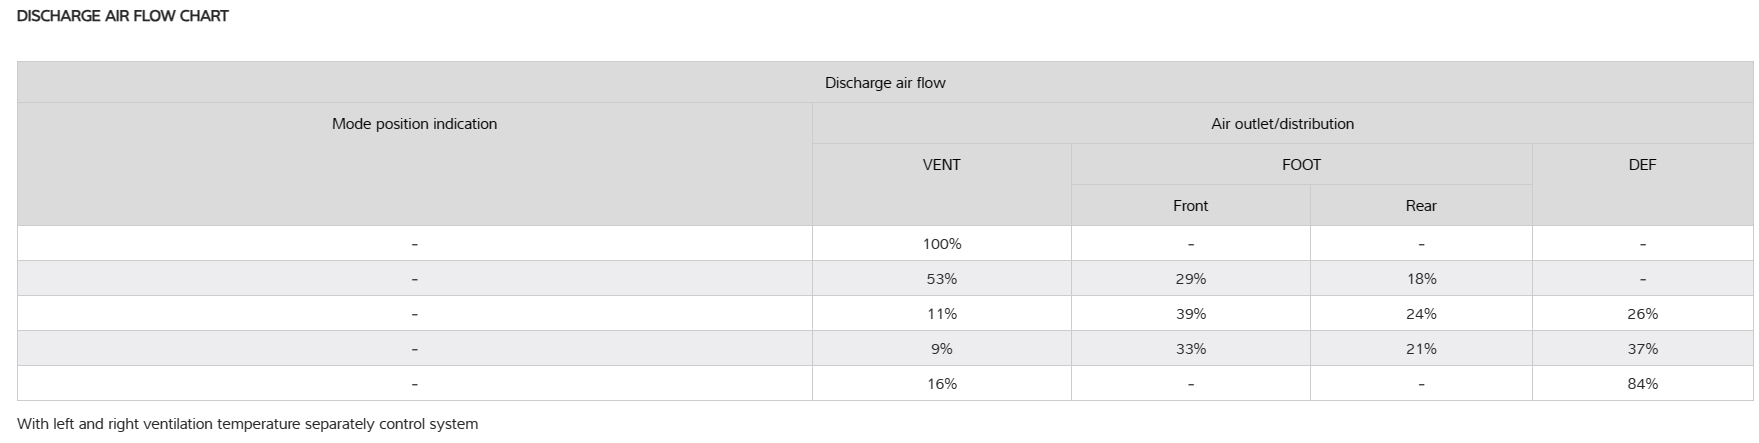Click the Discharge air flow table header

[x=884, y=83]
